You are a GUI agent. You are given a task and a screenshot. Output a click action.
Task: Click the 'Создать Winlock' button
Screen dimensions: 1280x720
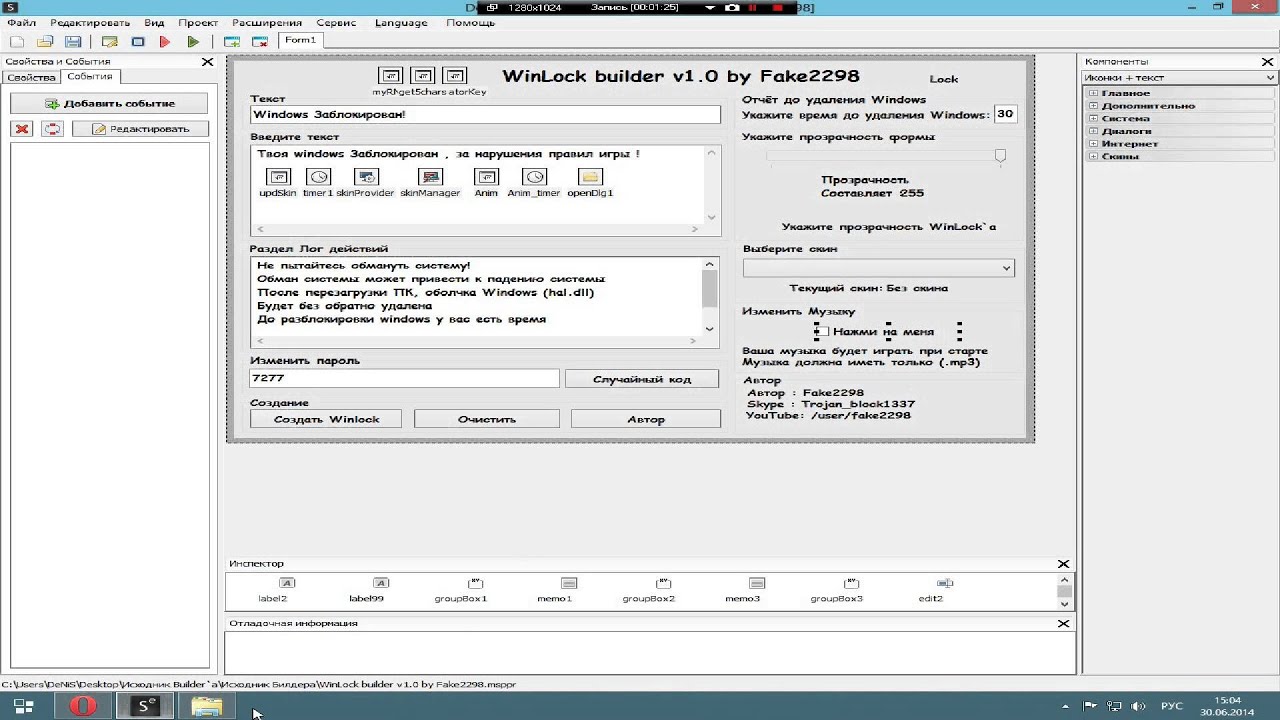click(x=326, y=419)
